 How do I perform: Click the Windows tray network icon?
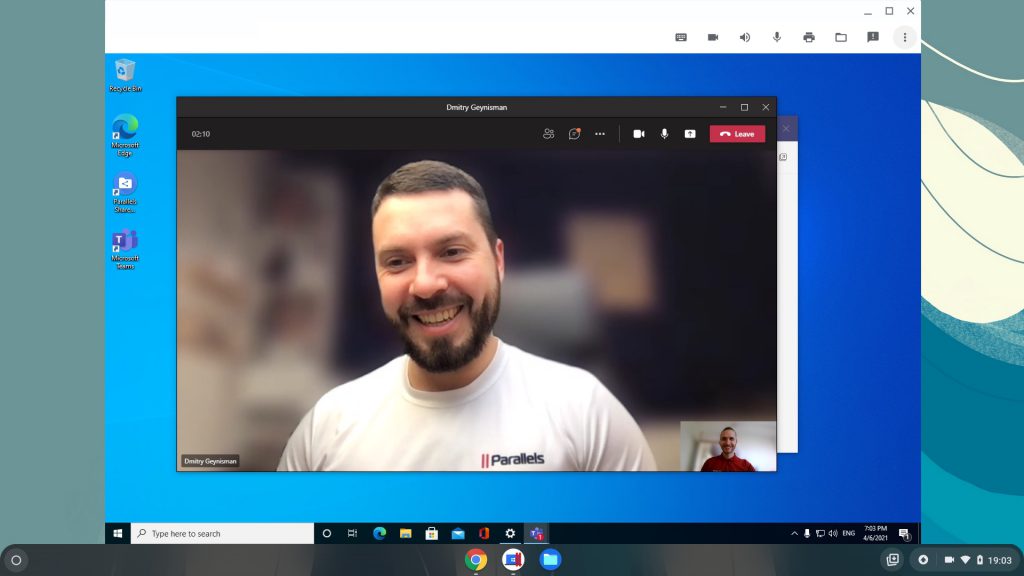pos(820,534)
